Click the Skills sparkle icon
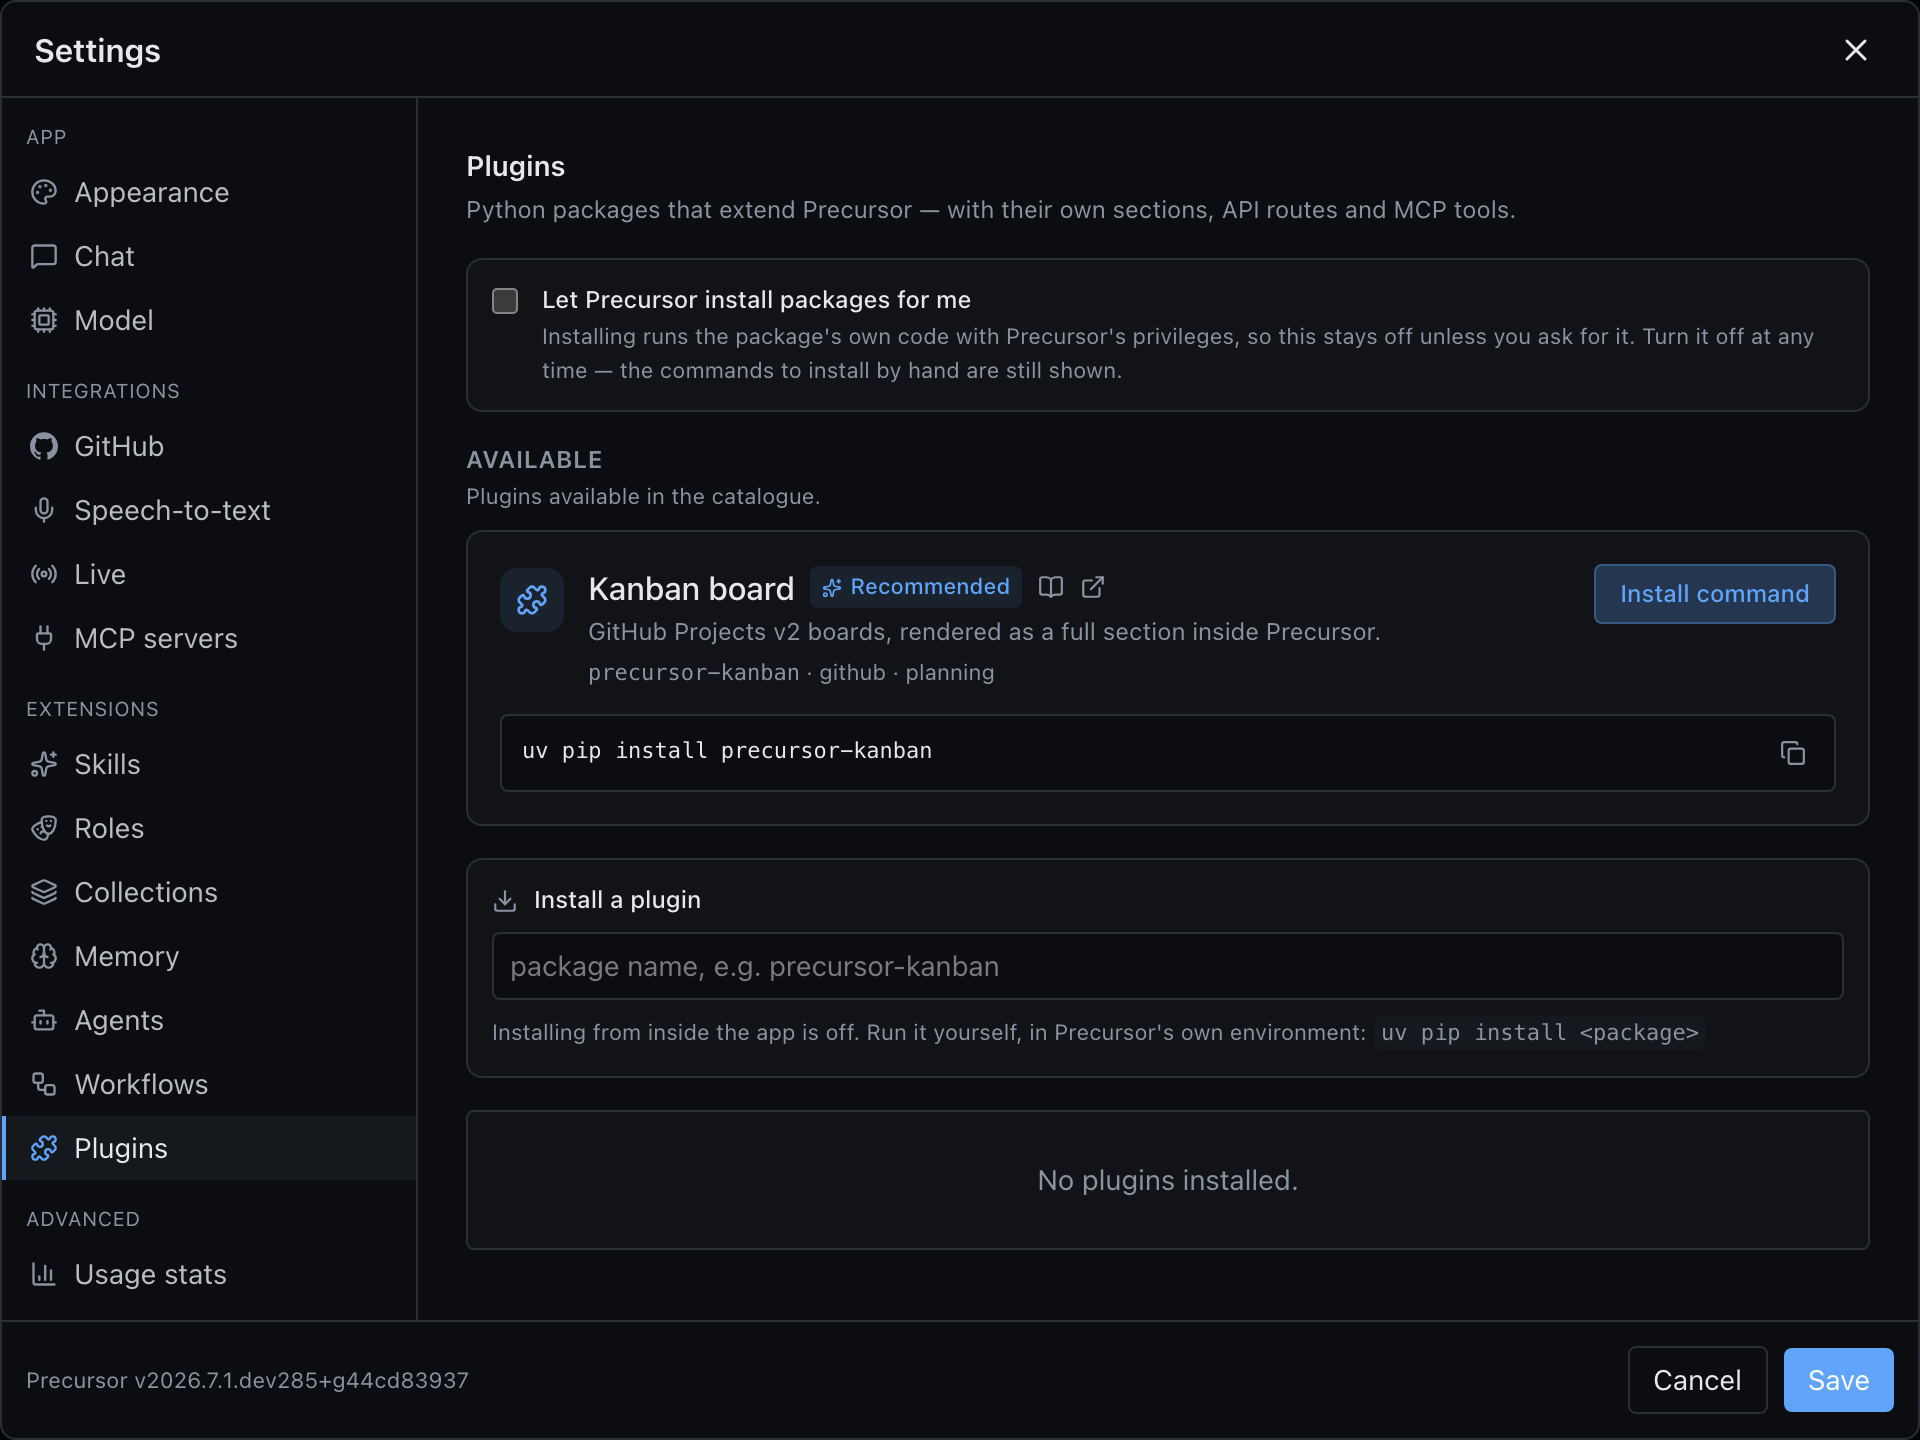The image size is (1920, 1440). (44, 764)
